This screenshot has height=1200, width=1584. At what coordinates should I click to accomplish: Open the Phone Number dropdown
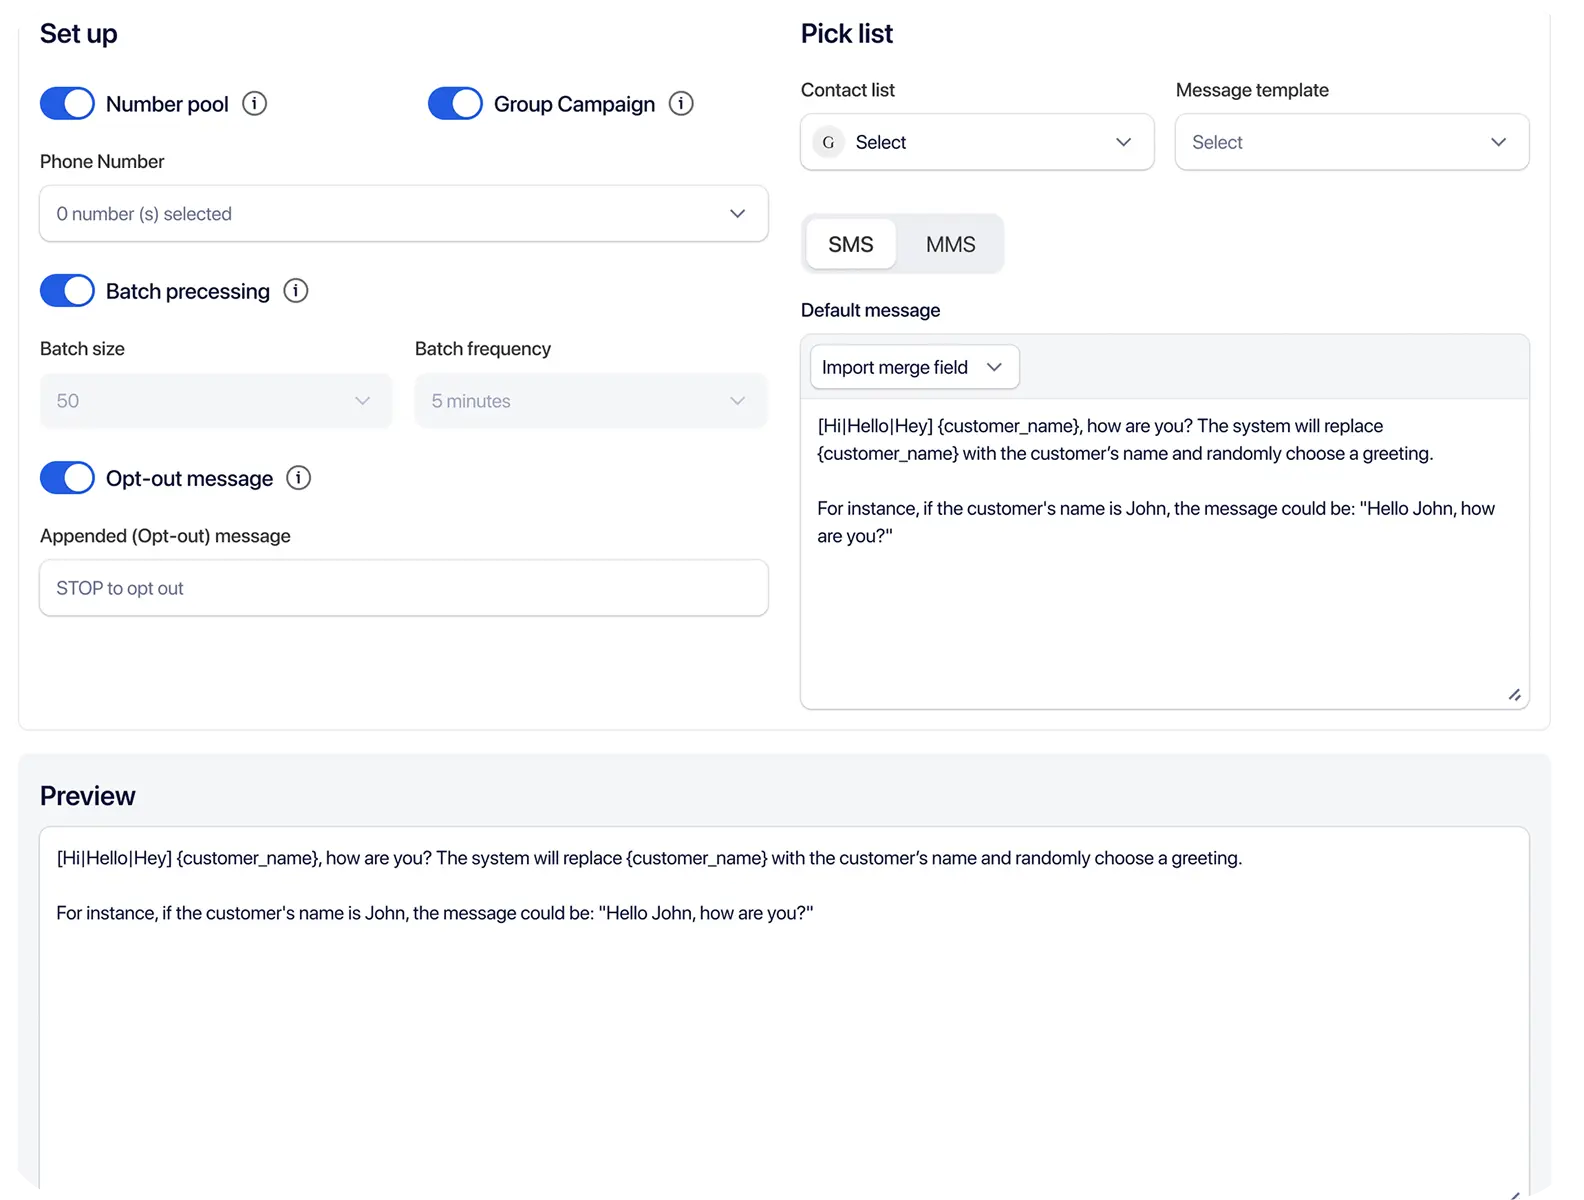pos(403,213)
